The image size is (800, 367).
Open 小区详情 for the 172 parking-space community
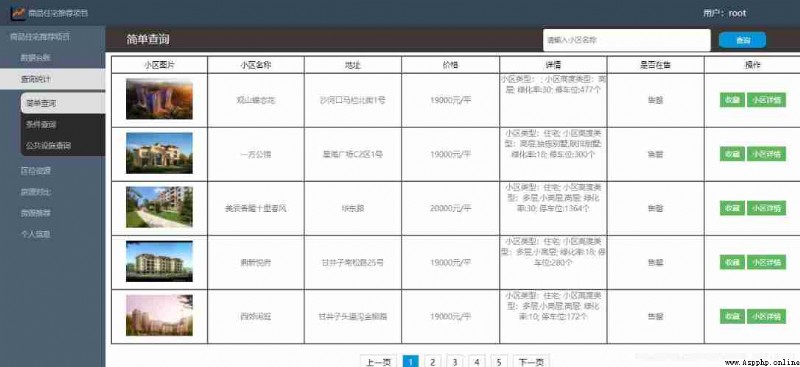[766, 316]
